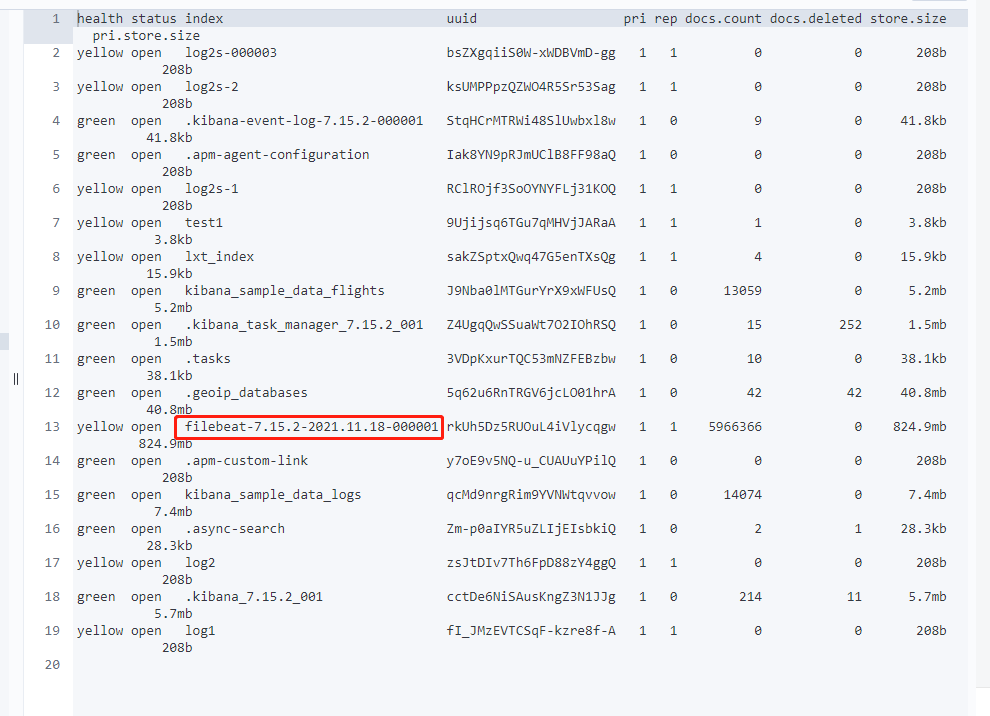The width and height of the screenshot is (990, 716).
Task: Click the .kibana_7.15.2_001 index name
Action: 254,597
